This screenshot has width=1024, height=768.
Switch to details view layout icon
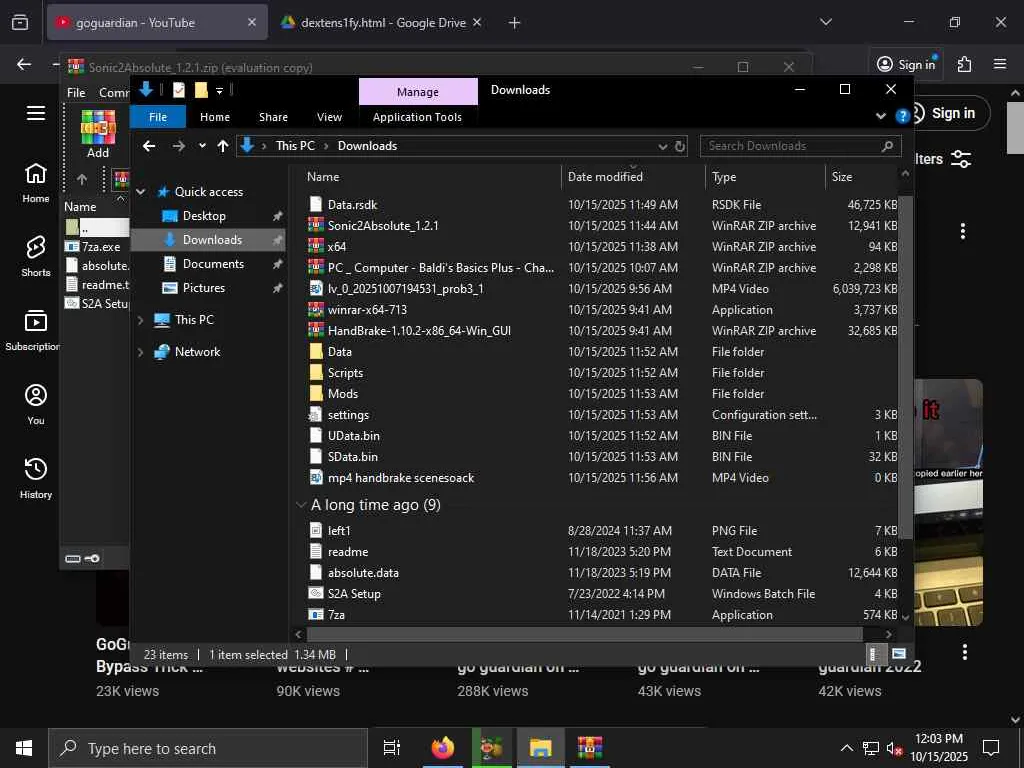click(874, 653)
